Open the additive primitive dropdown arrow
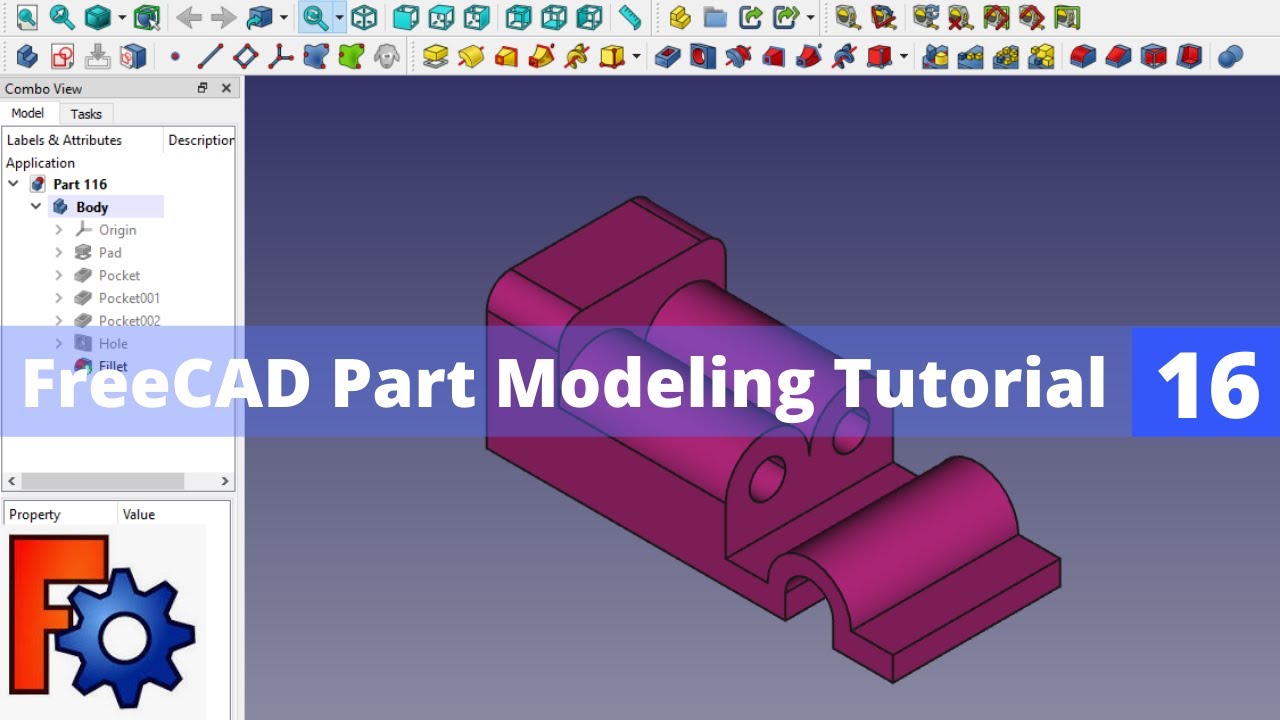1280x720 pixels. point(636,56)
